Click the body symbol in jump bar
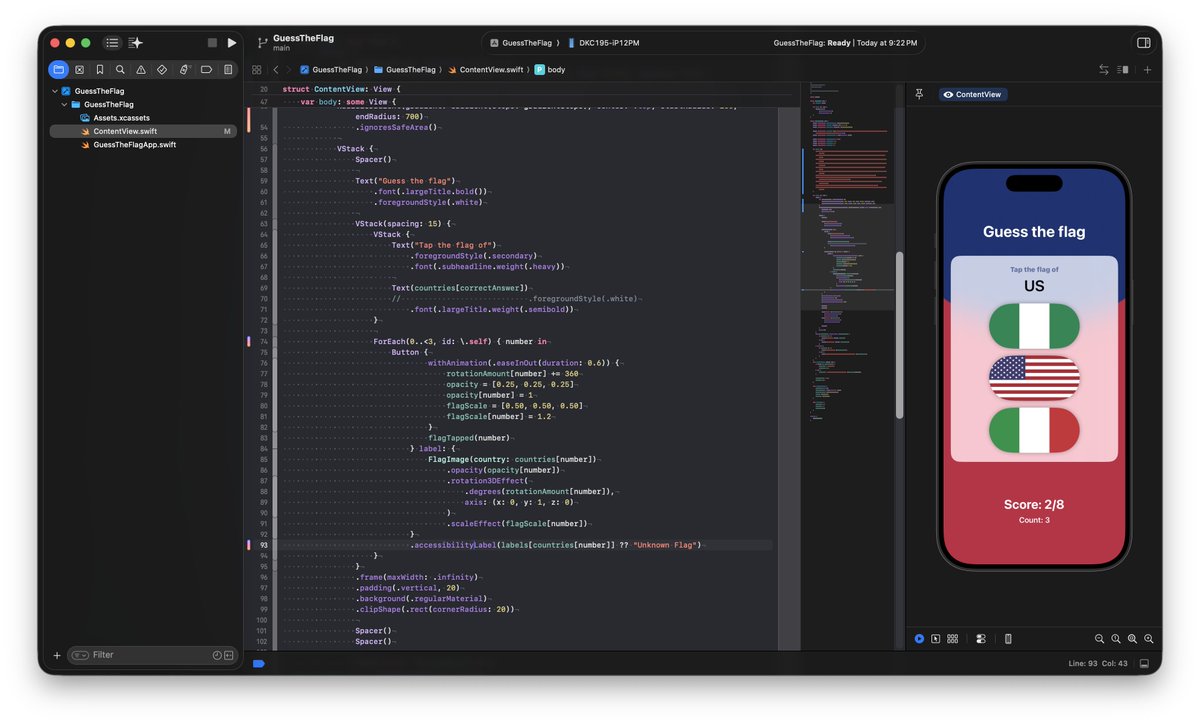Viewport: 1200px width, 725px height. tap(550, 70)
